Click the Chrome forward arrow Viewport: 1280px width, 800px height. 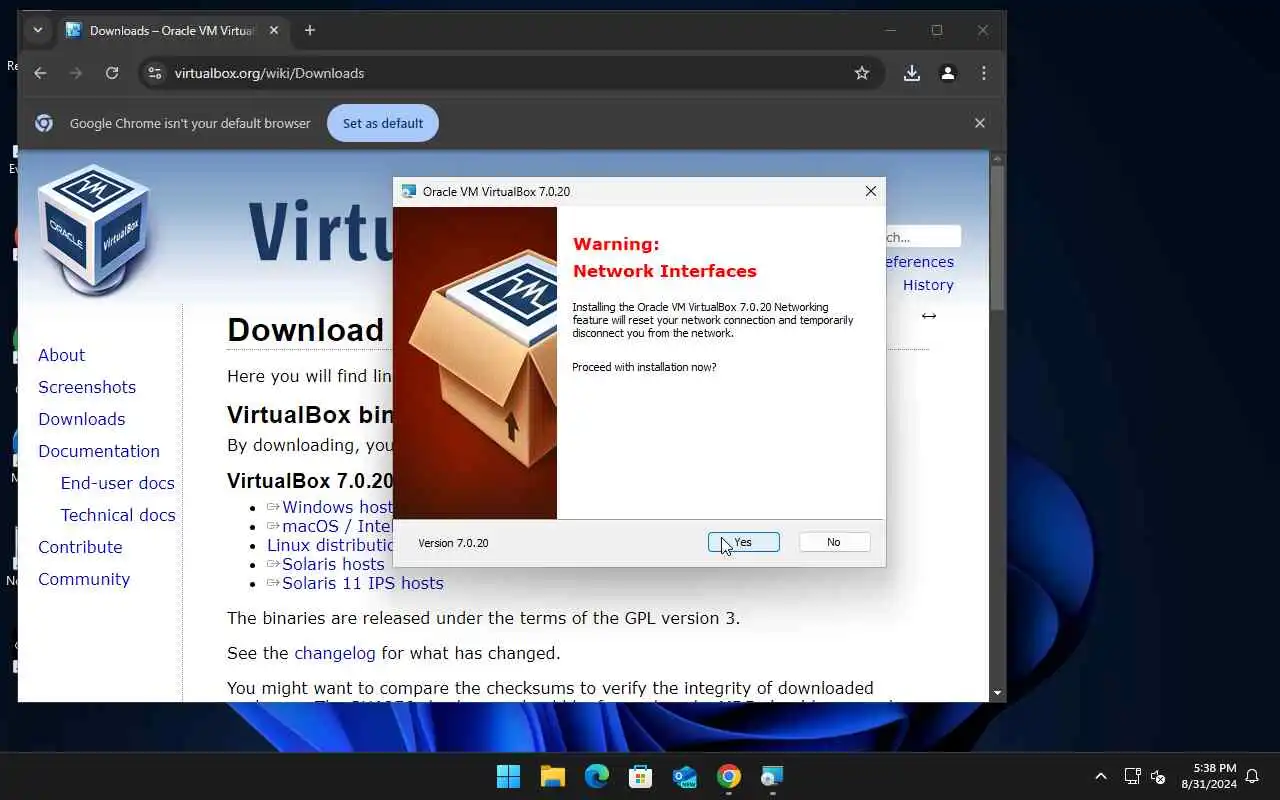(76, 73)
